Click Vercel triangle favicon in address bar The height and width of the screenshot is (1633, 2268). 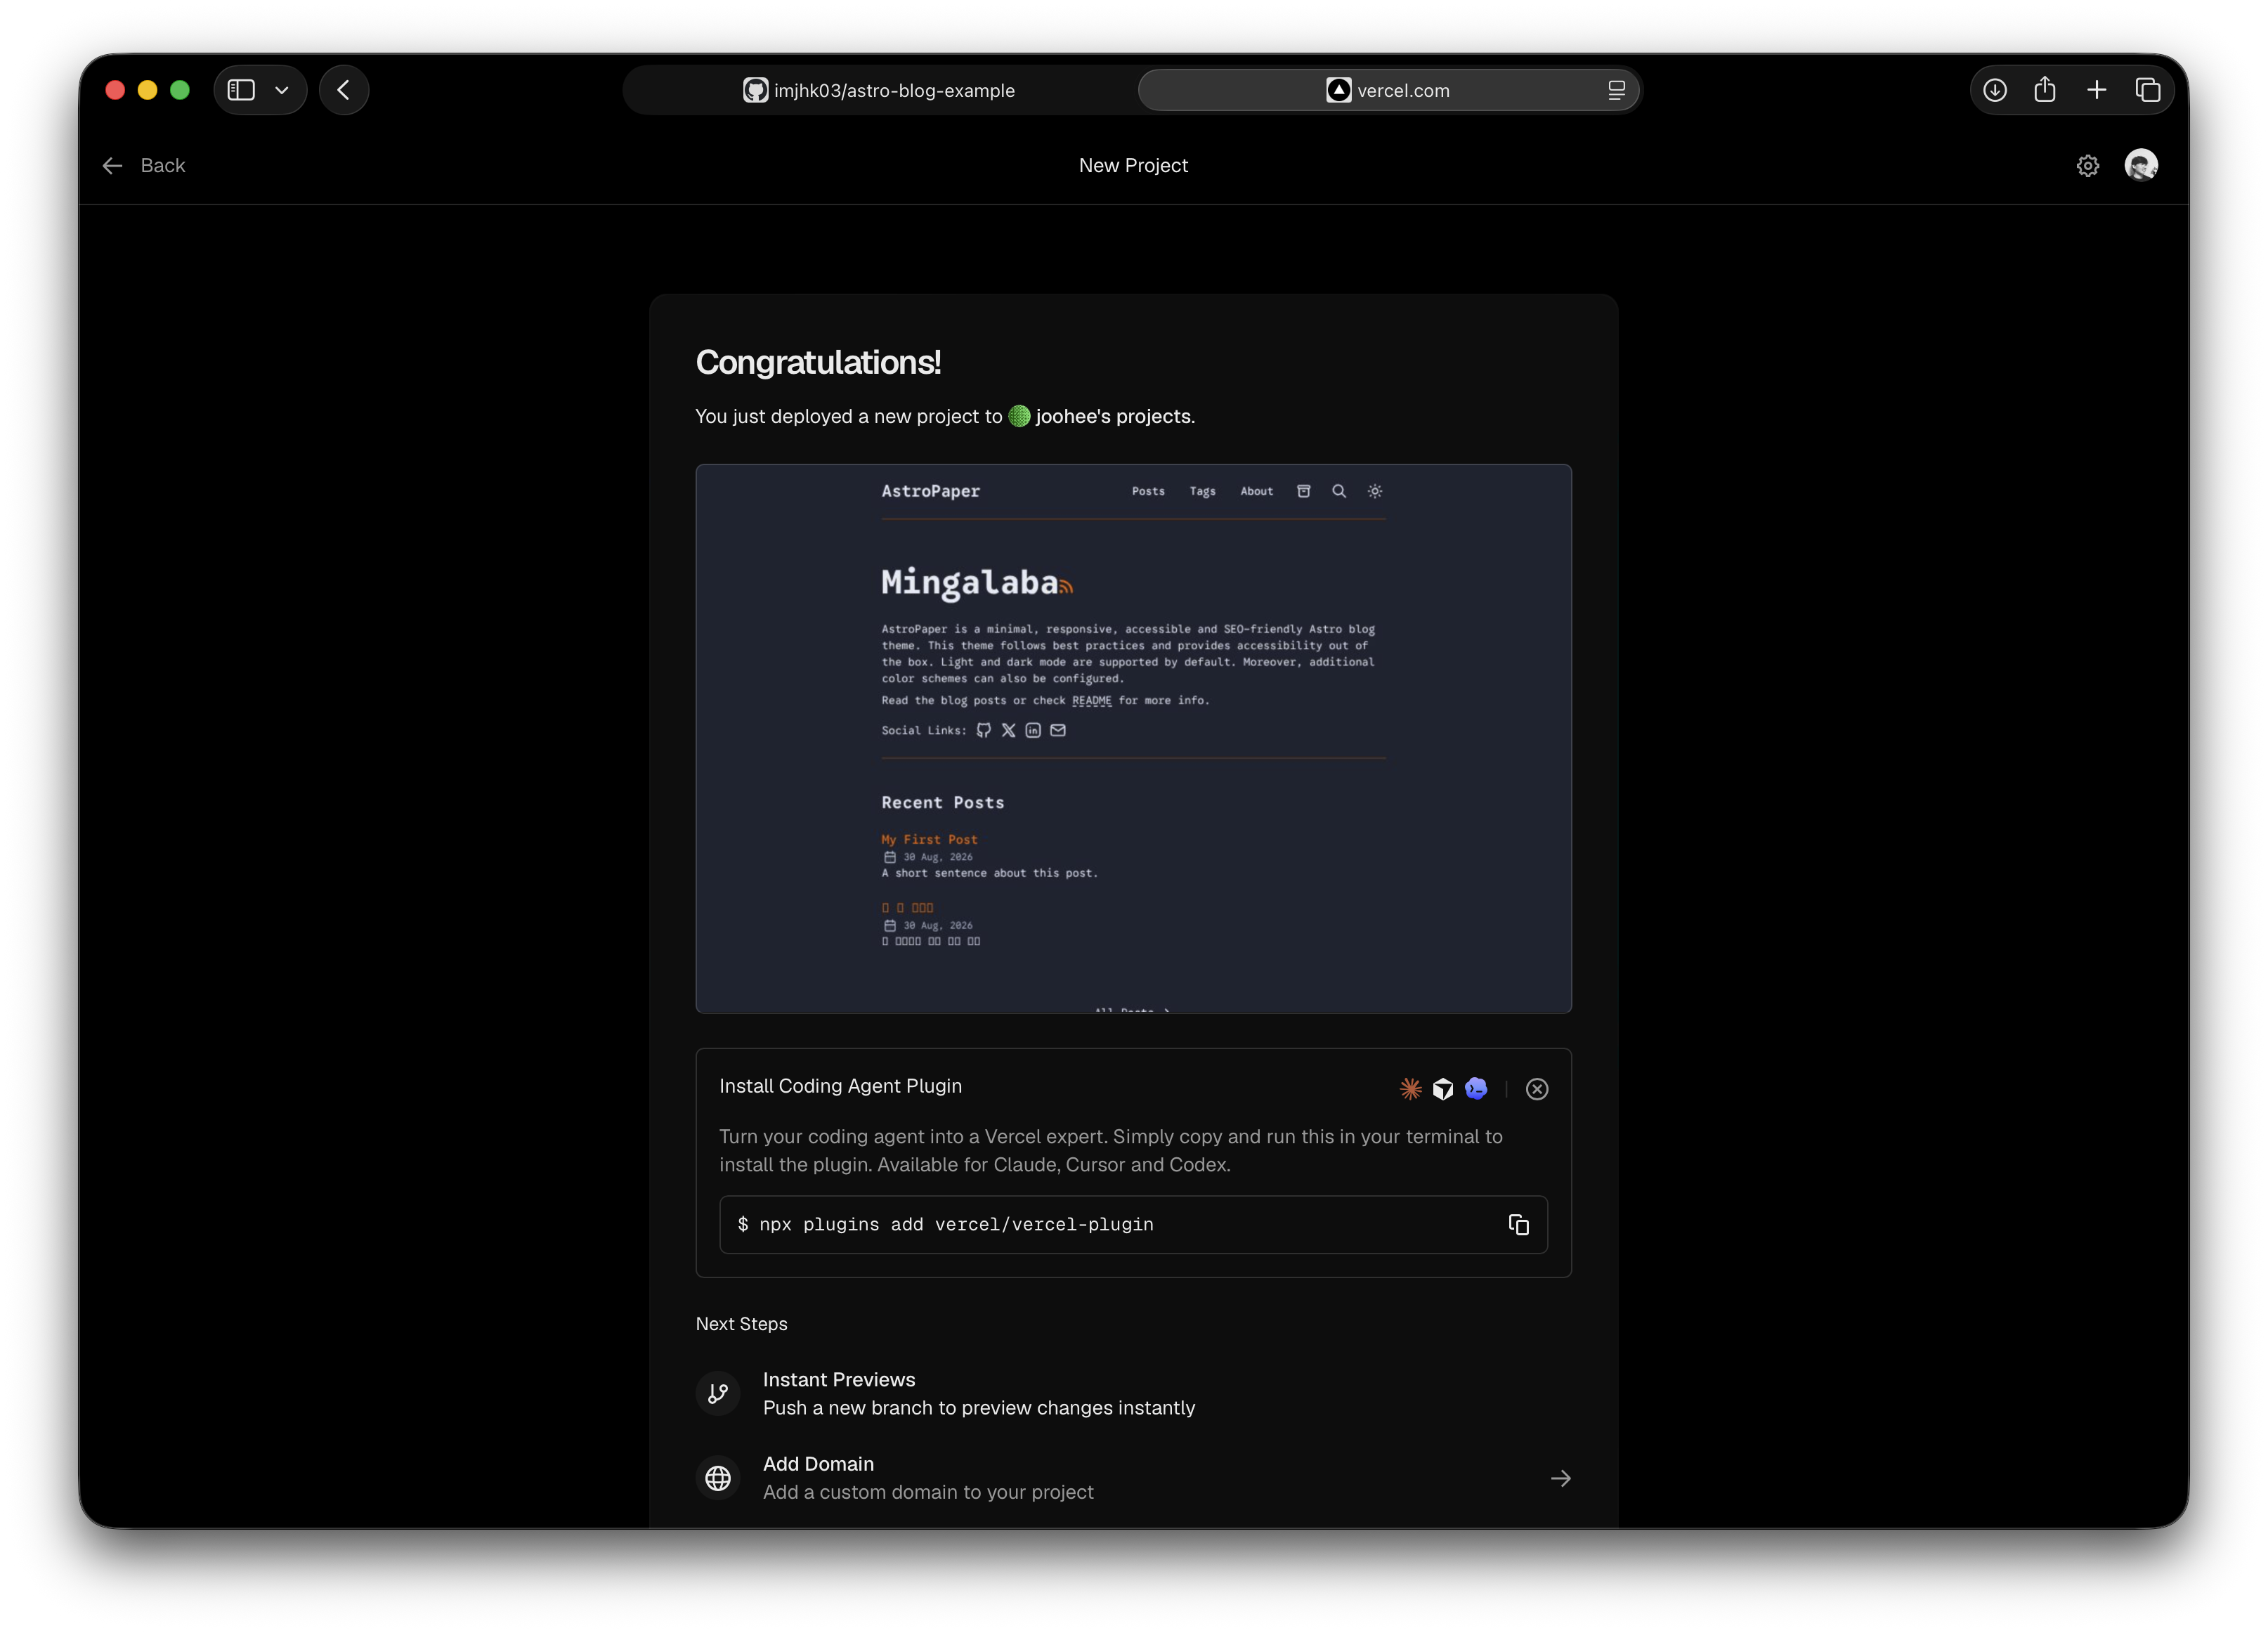(x=1338, y=90)
